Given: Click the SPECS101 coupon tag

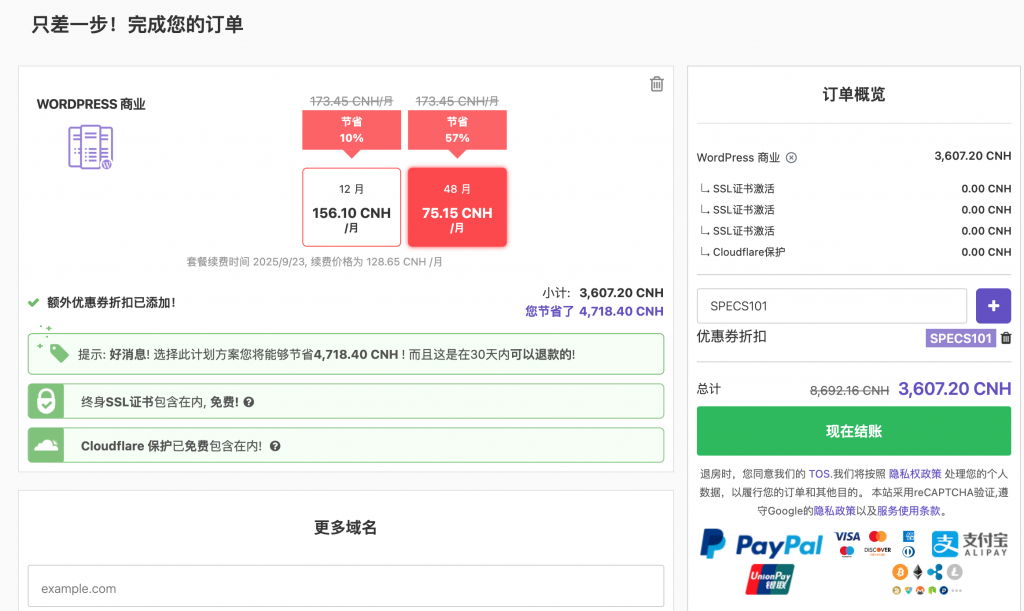Looking at the screenshot, I should [960, 338].
